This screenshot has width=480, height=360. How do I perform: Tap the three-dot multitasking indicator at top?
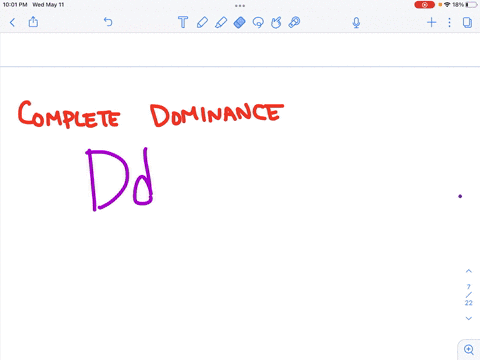click(240, 6)
